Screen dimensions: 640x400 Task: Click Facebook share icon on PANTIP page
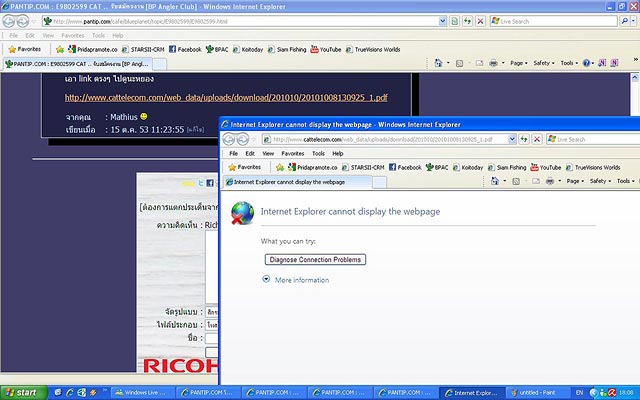[210, 183]
